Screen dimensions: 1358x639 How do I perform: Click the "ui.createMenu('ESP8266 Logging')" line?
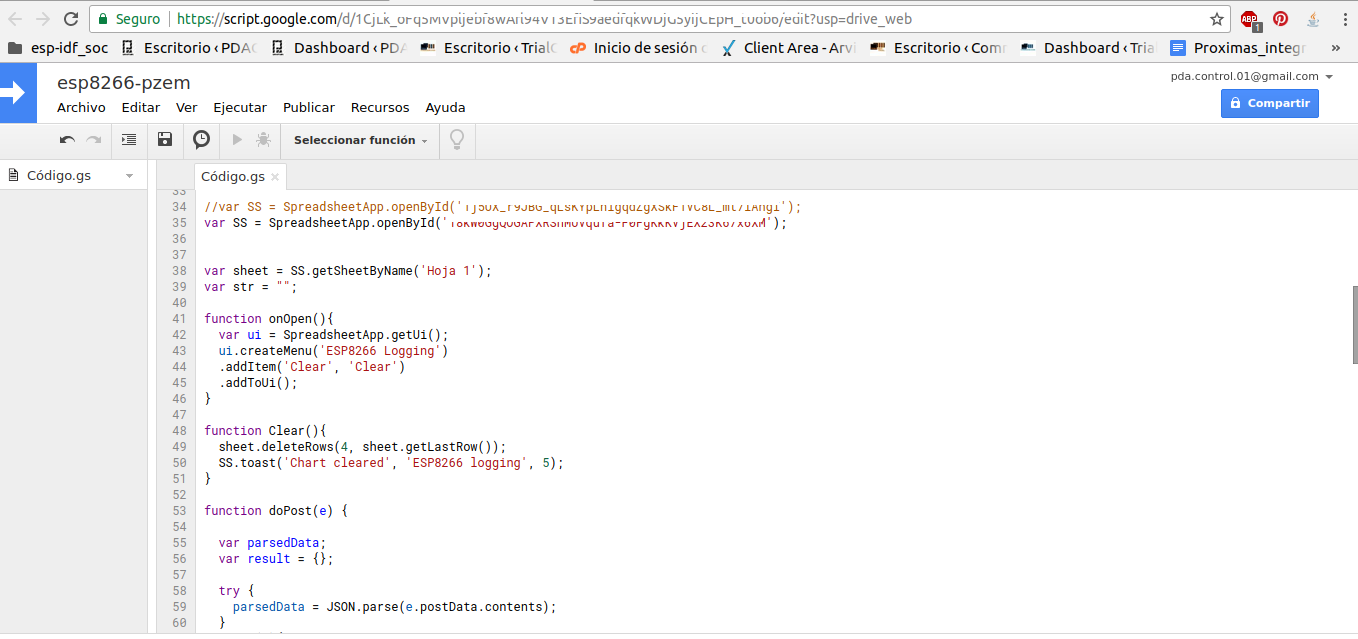[x=333, y=351]
